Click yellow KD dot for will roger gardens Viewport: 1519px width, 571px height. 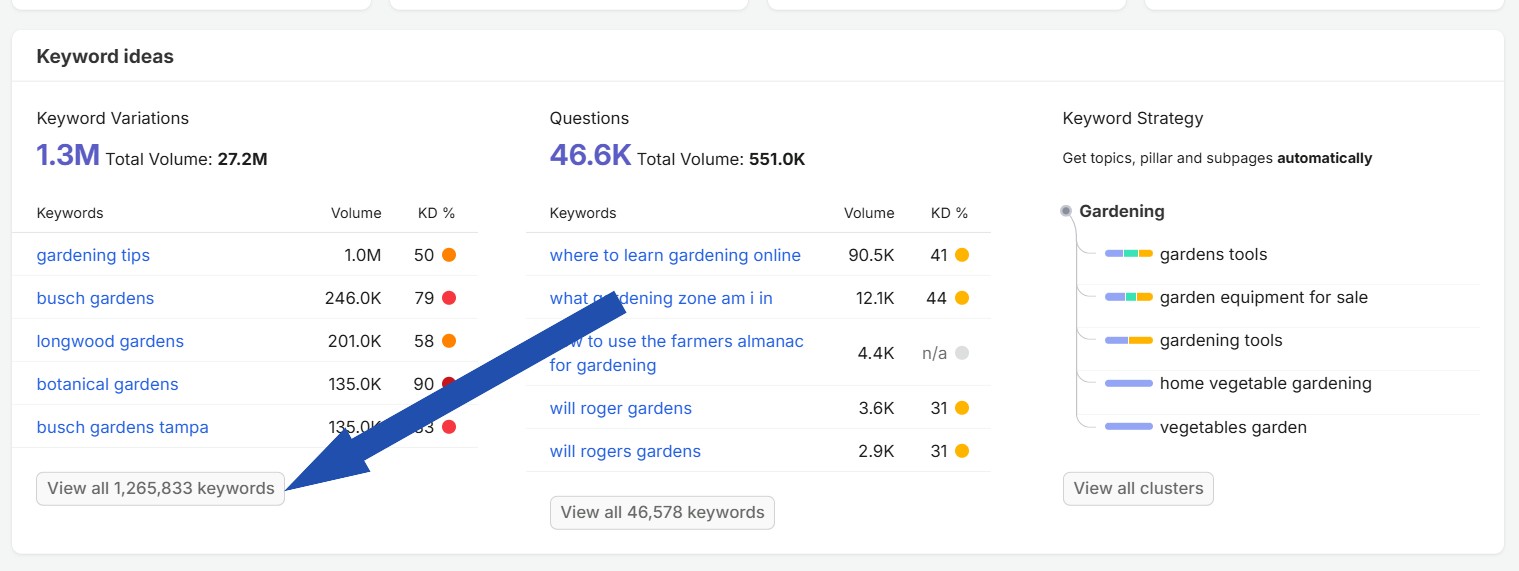(x=962, y=408)
